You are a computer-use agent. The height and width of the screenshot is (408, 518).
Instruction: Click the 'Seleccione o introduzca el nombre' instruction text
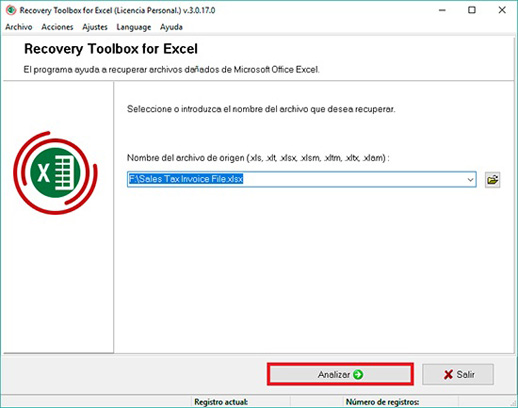pyautogui.click(x=261, y=109)
